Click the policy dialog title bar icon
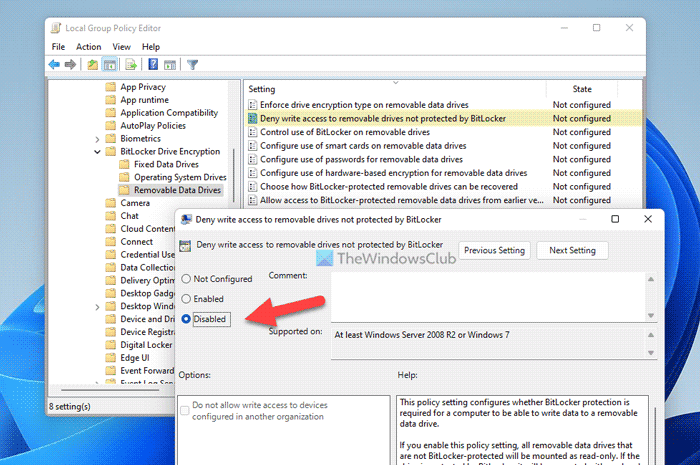 [x=186, y=219]
